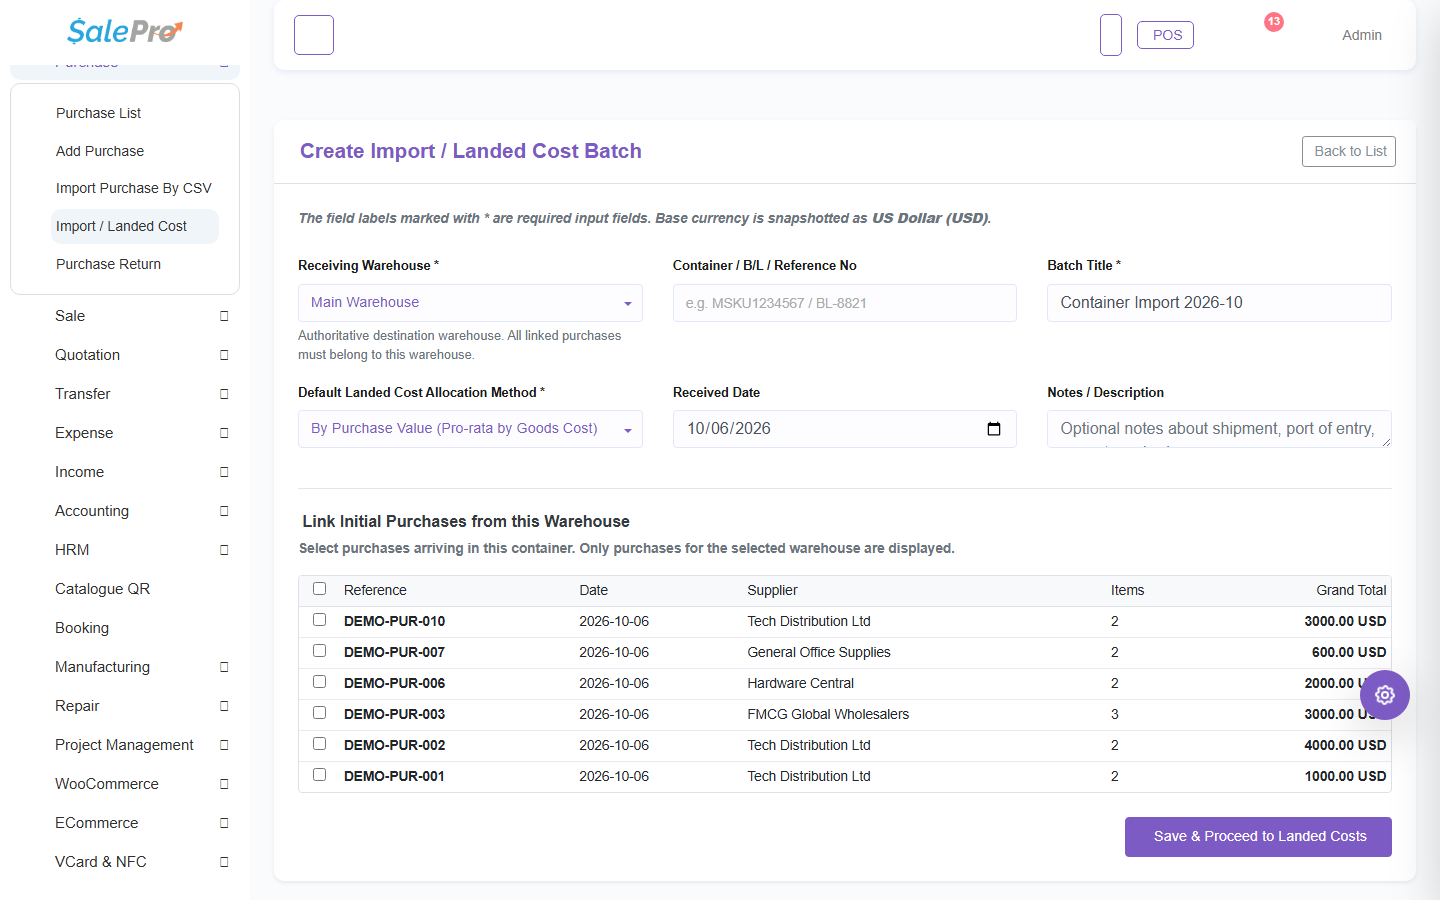Expand the WooCommerce sidebar menu
1440x900 pixels.
tap(125, 784)
